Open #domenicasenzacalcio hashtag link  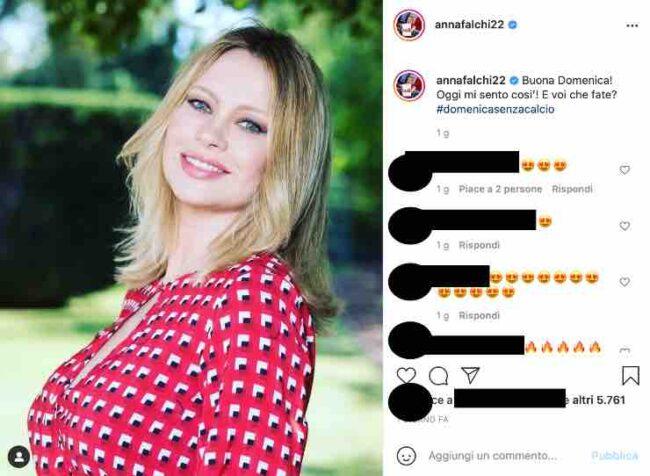495,109
